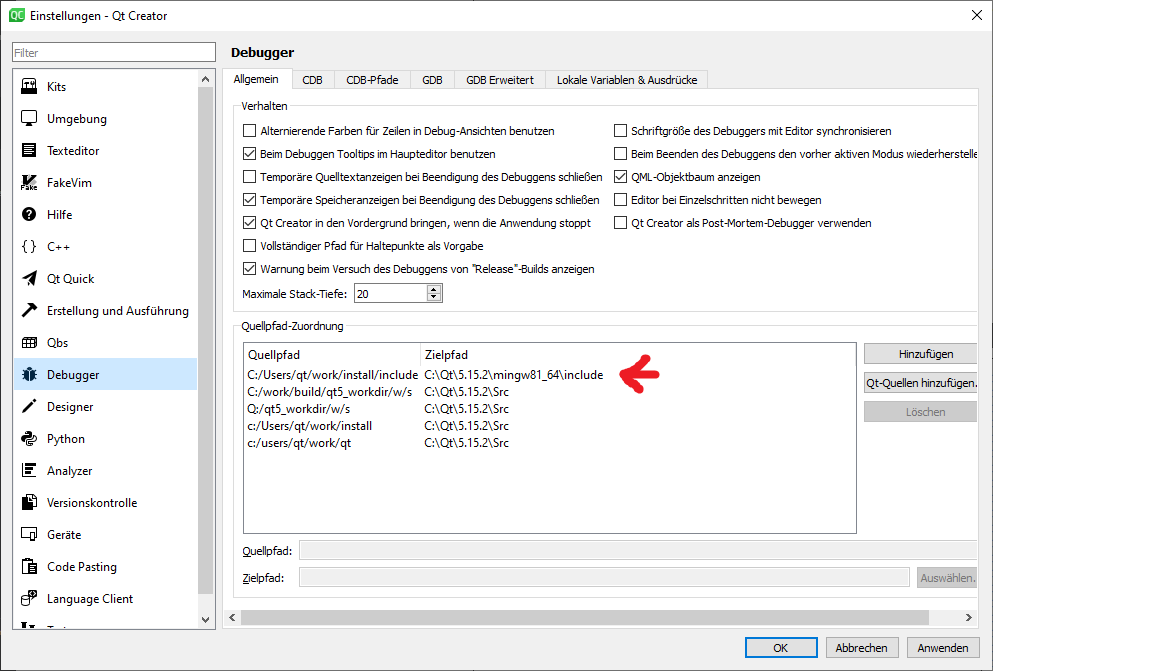Screen dimensions: 1149x671
Task: Switch to GDB Erweitert tab
Action: point(500,80)
